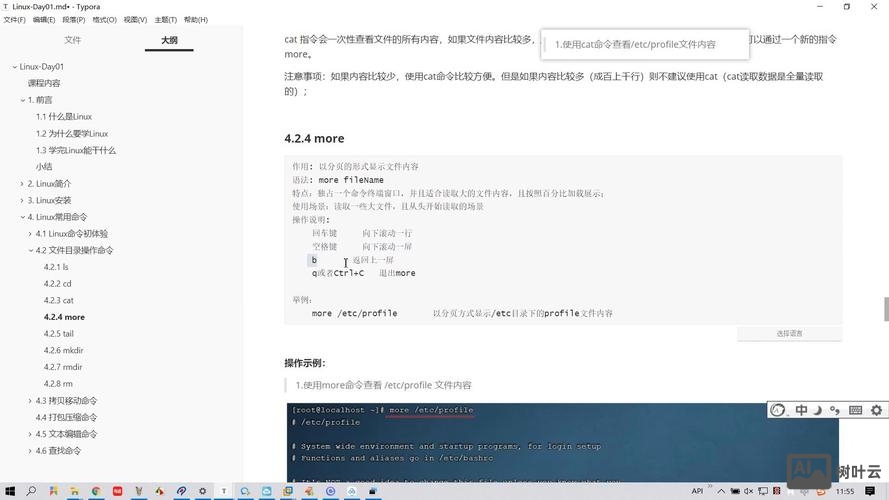Toggle half/full-width moon icon on IME bar

point(818,410)
